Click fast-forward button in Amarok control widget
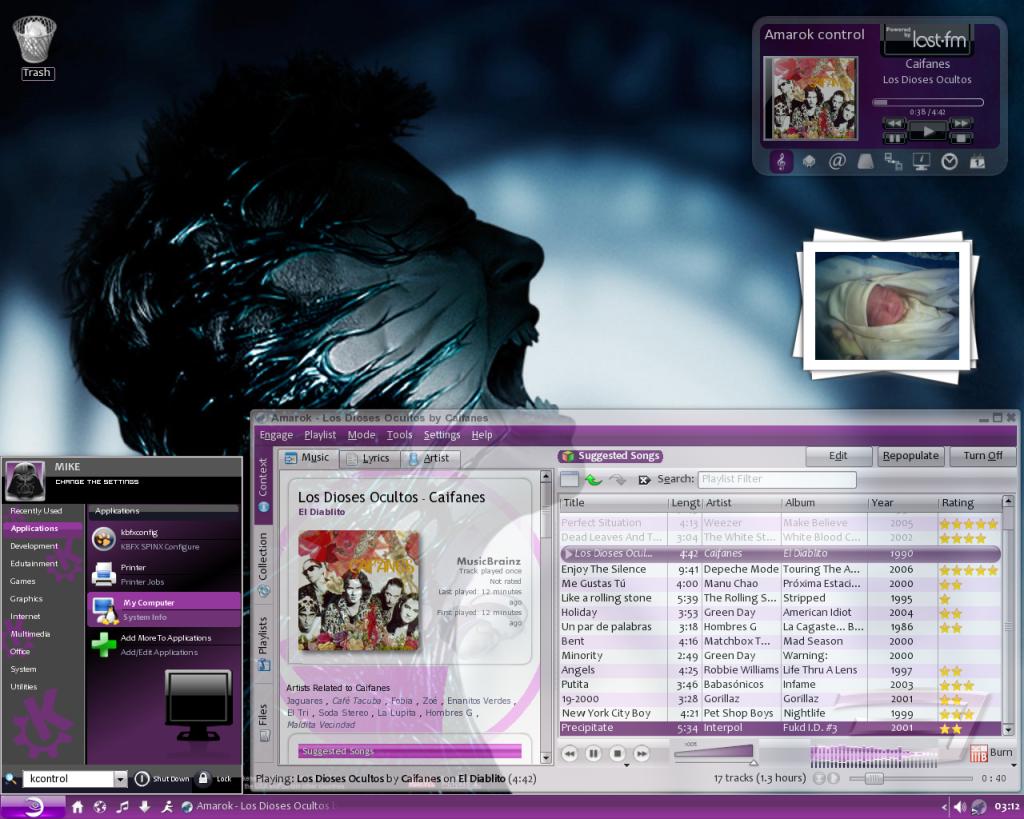The width and height of the screenshot is (1024, 819). (960, 123)
